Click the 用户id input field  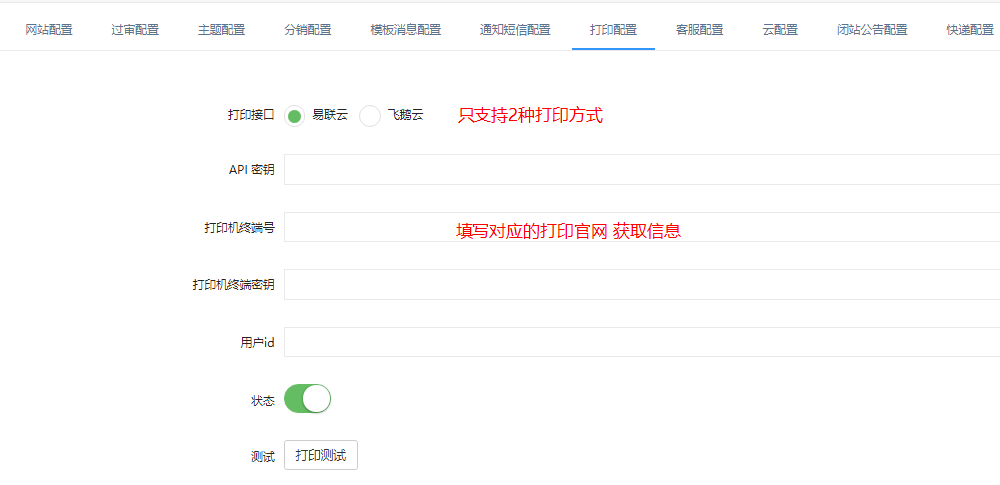tap(642, 342)
